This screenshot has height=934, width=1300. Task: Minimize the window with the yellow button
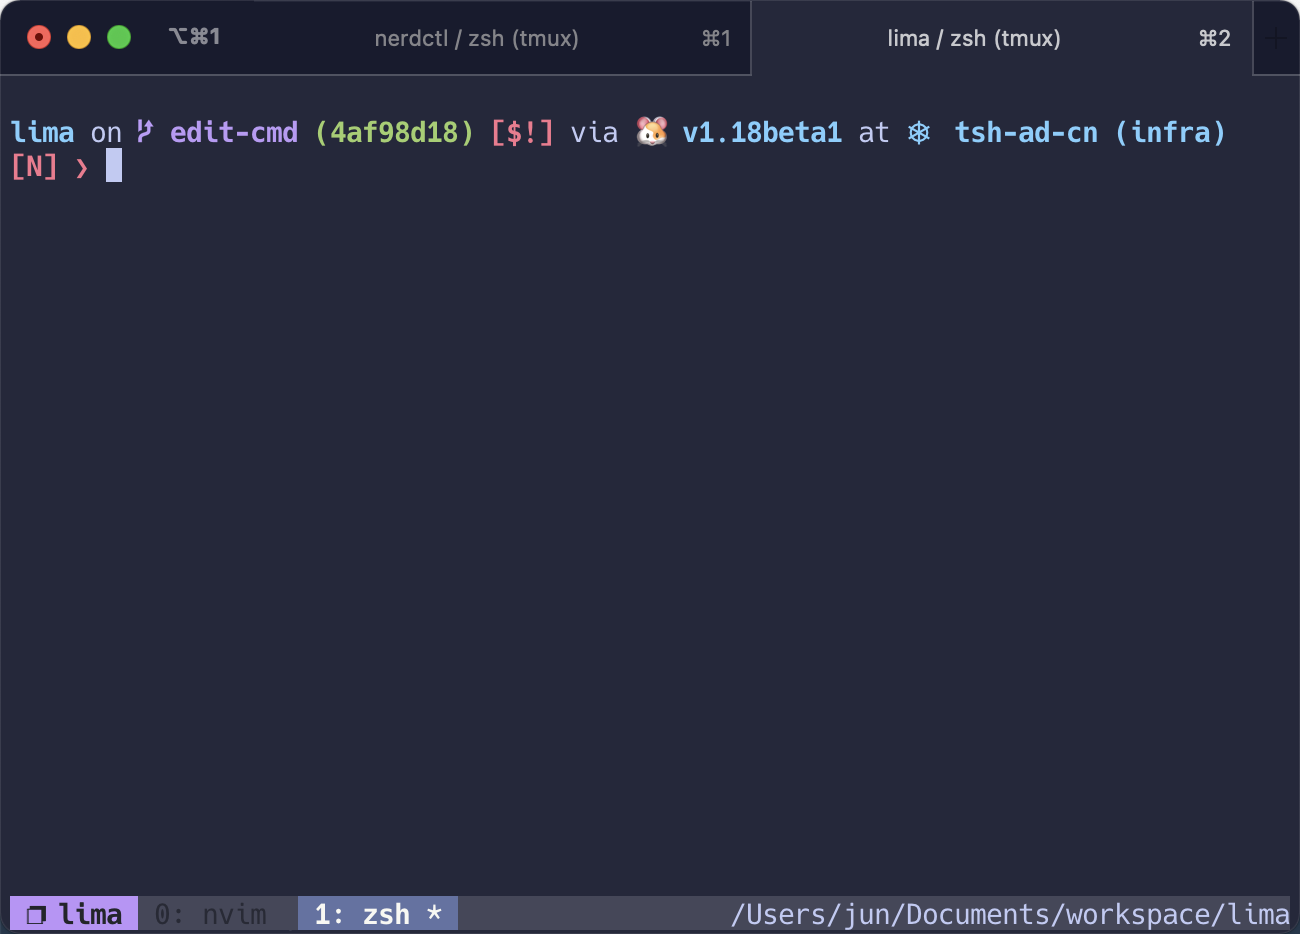[79, 37]
